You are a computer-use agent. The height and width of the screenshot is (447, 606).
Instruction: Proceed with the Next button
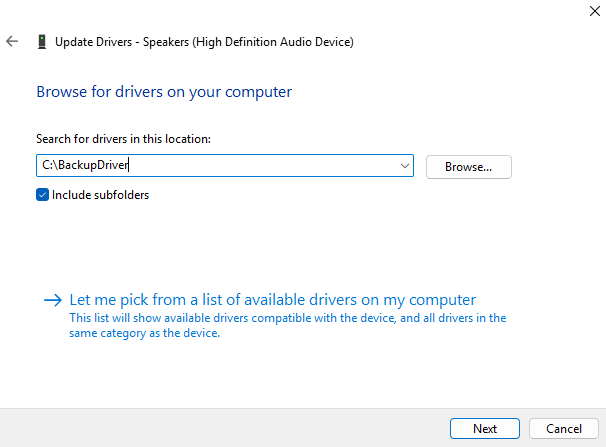pyautogui.click(x=485, y=428)
